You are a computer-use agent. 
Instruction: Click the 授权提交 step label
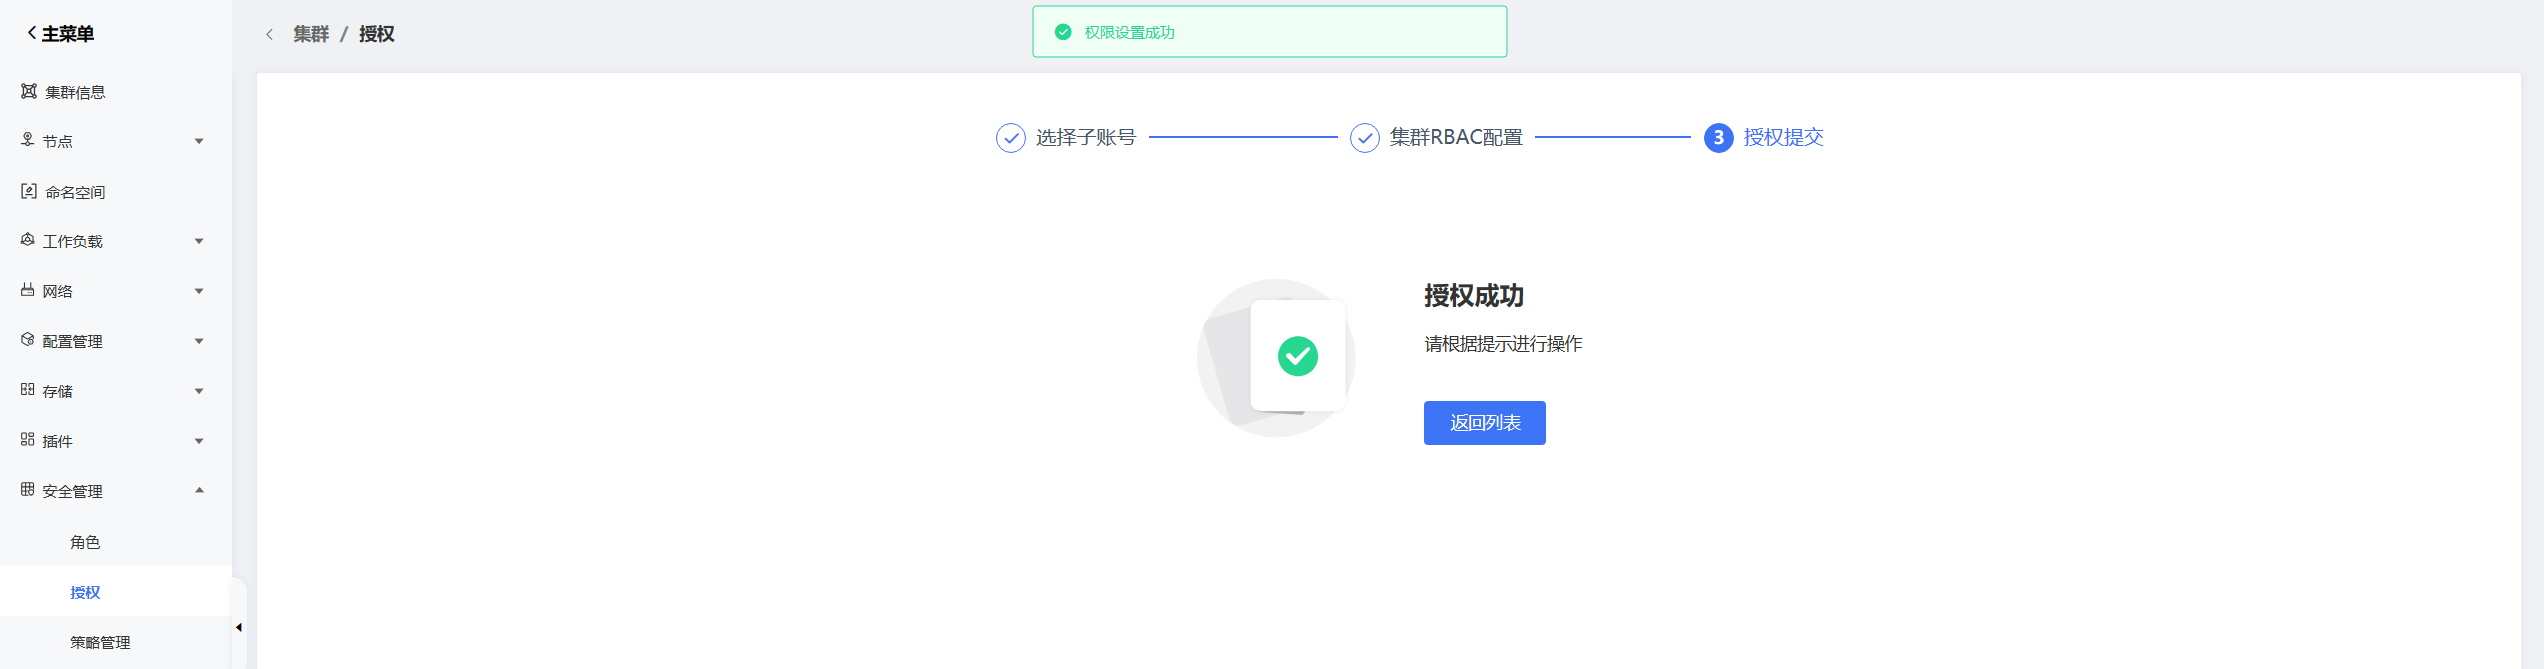tap(1784, 137)
